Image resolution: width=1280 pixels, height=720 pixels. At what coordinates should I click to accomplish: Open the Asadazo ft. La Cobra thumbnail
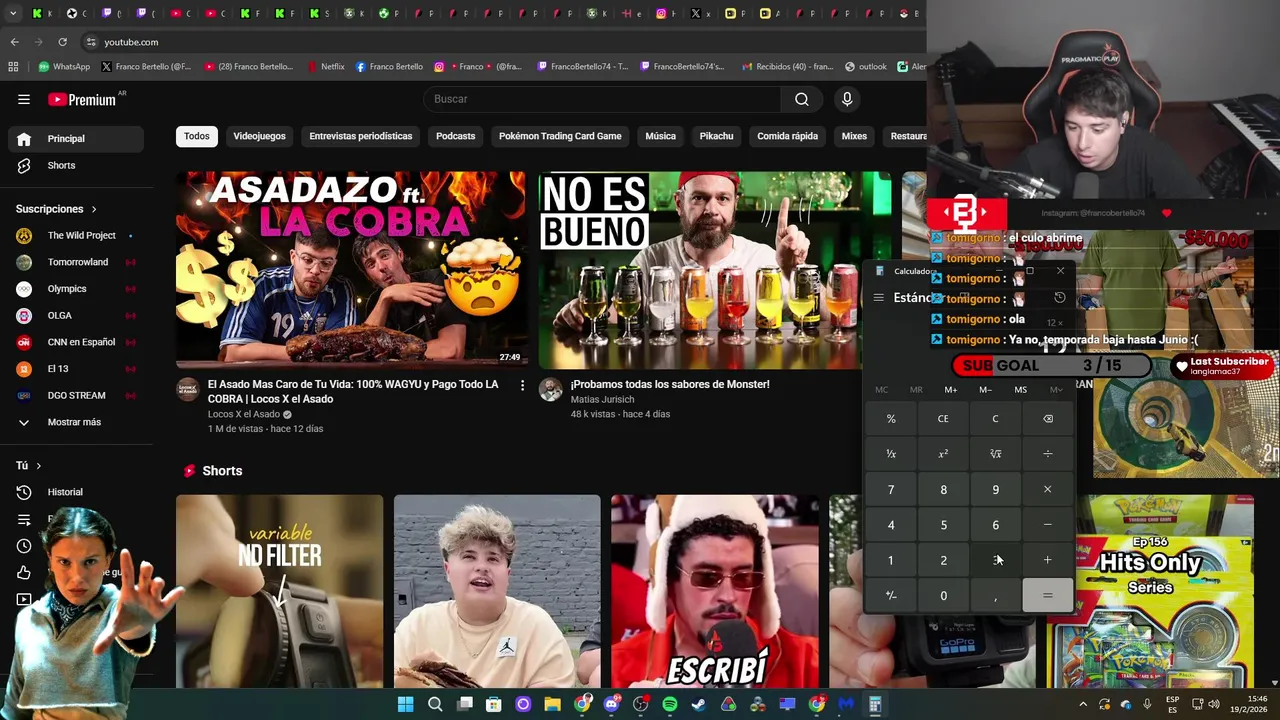point(351,270)
